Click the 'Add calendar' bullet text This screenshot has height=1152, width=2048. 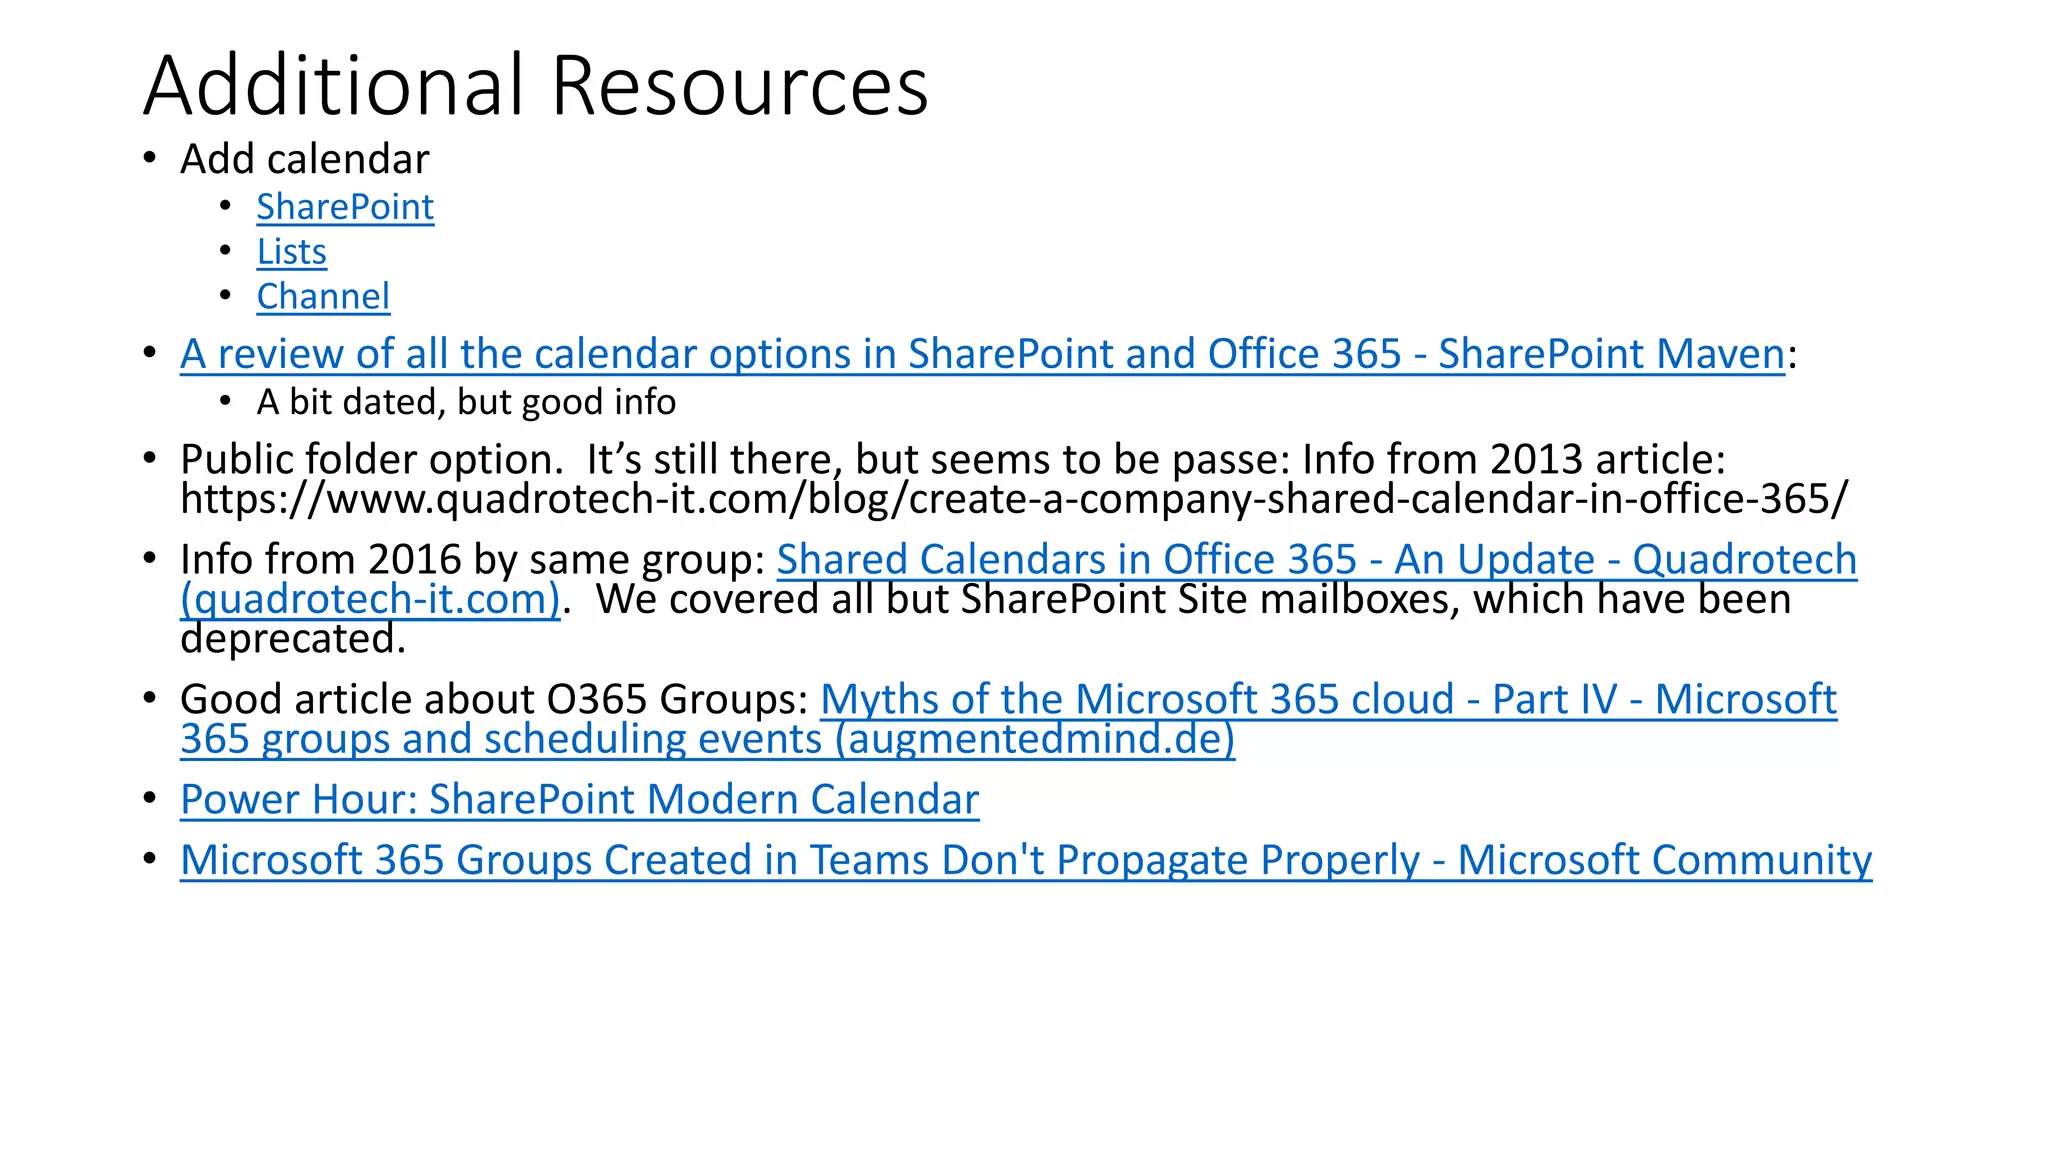[305, 159]
